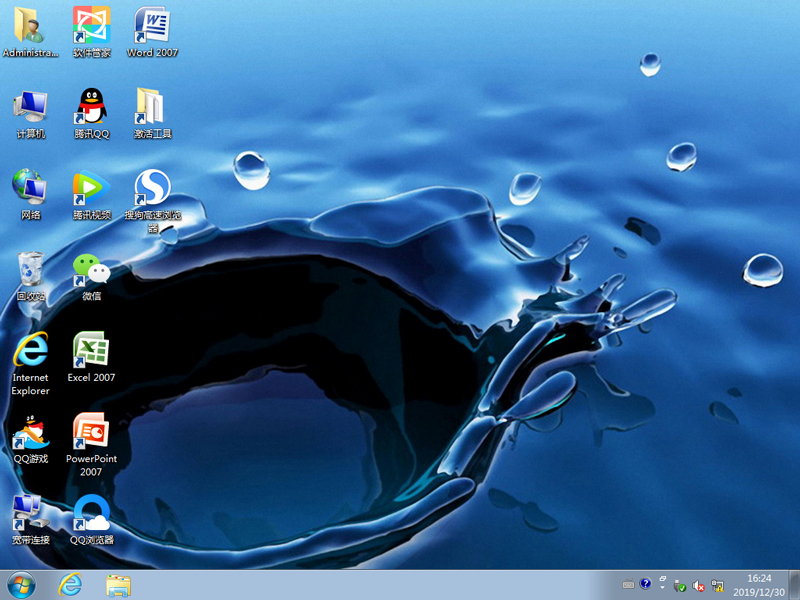This screenshot has height=600, width=800.
Task: Open the 回收站 recycle bin
Action: point(30,270)
